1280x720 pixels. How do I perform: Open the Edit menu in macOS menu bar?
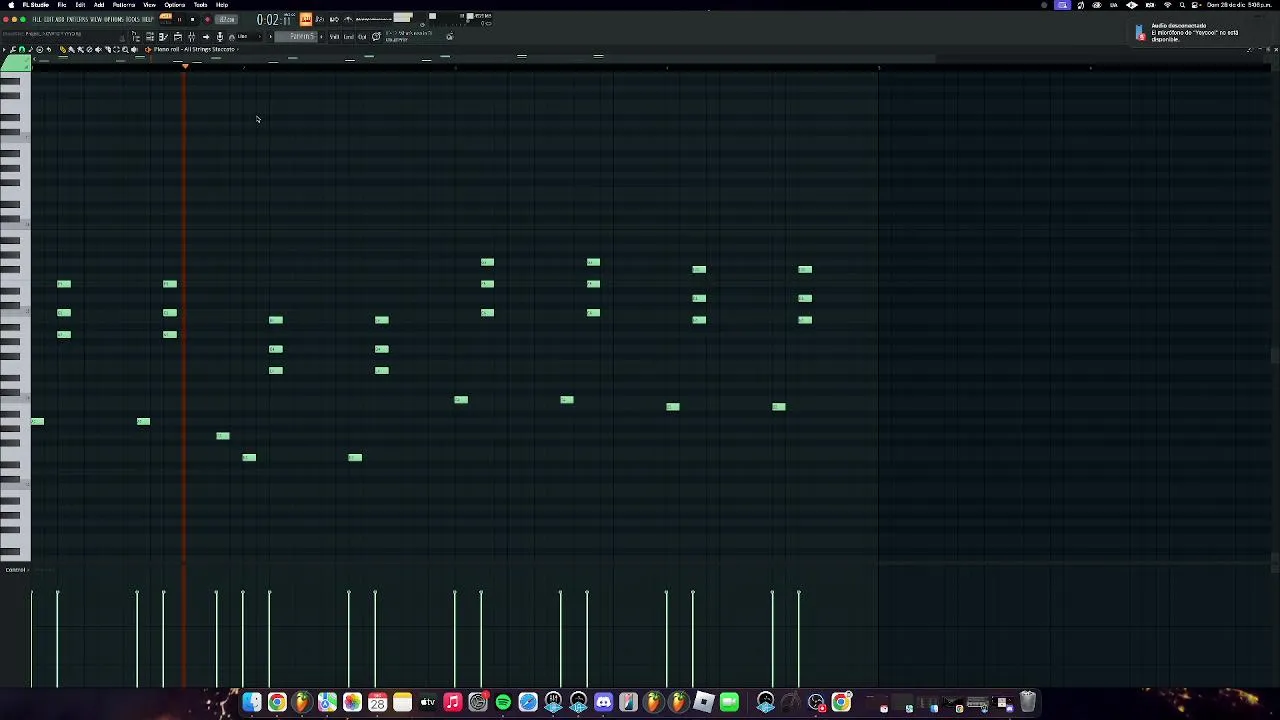pos(80,5)
